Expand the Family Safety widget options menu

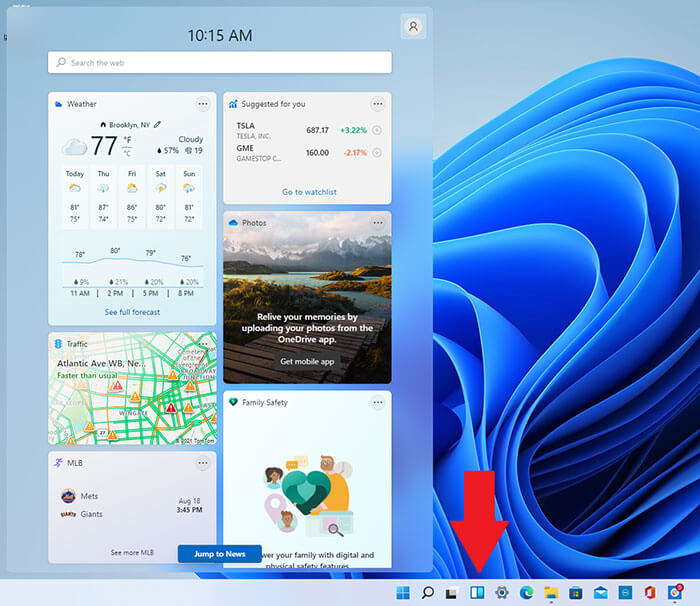378,402
